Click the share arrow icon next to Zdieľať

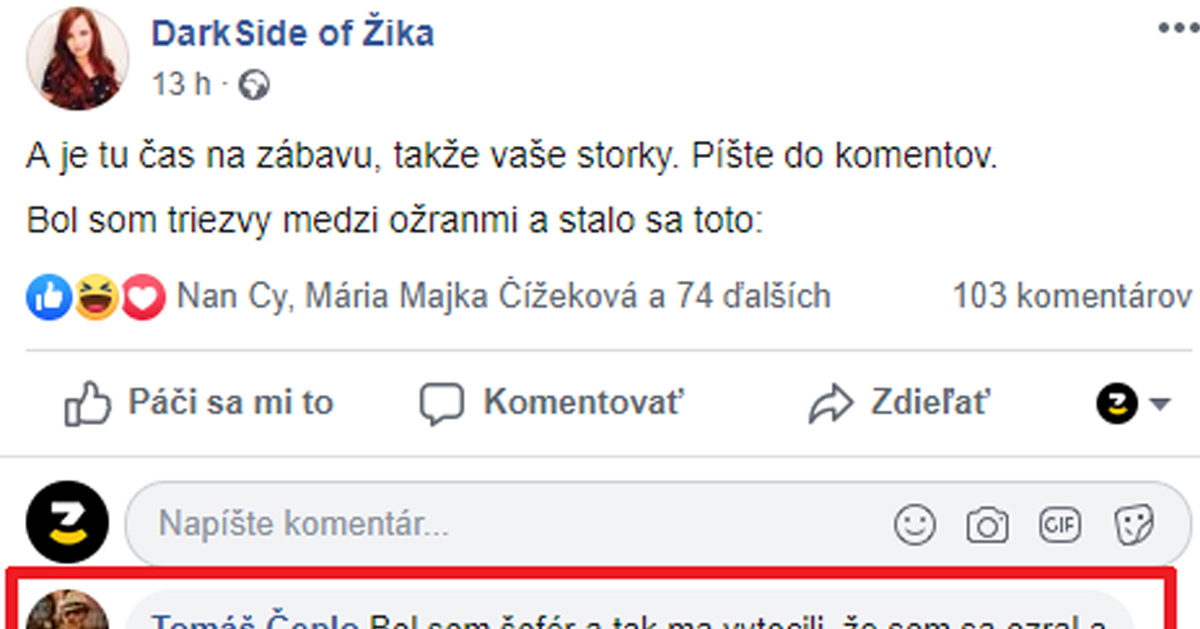tap(830, 402)
